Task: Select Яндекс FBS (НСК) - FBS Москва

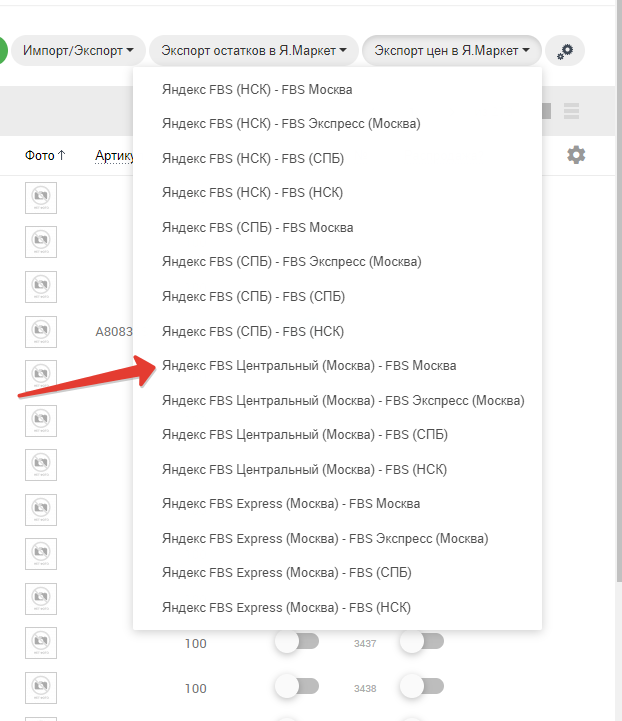Action: 337,89
